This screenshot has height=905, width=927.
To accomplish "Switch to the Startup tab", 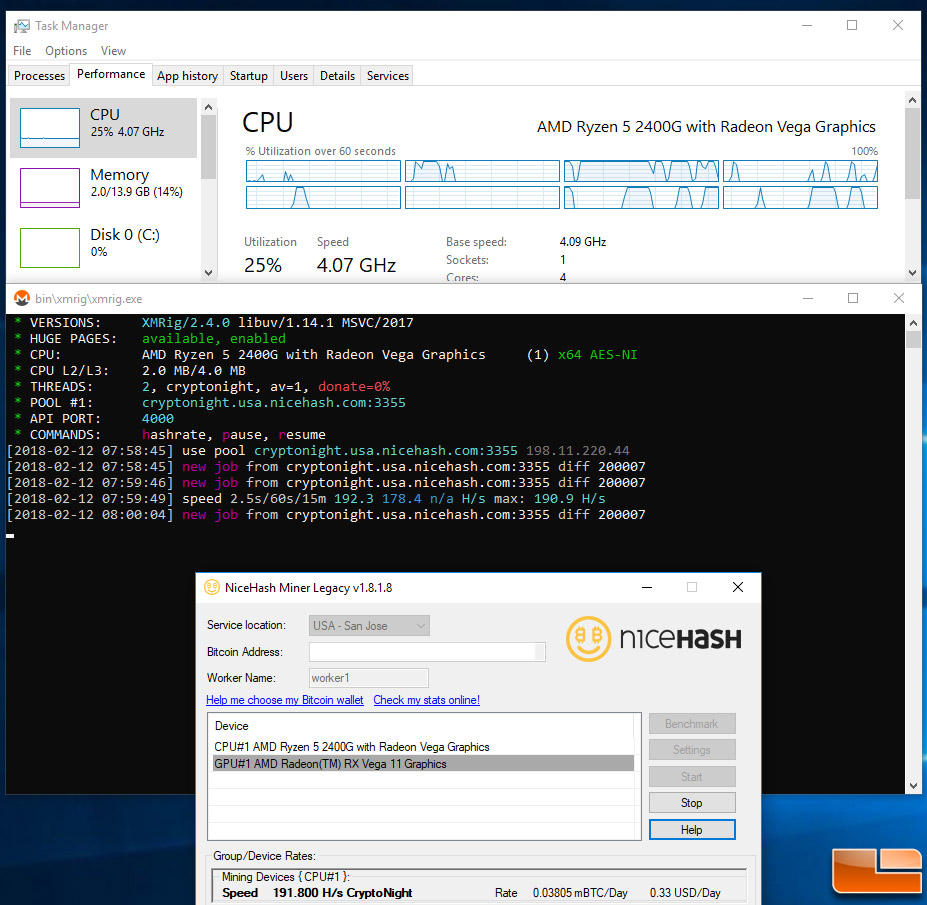I will point(248,76).
